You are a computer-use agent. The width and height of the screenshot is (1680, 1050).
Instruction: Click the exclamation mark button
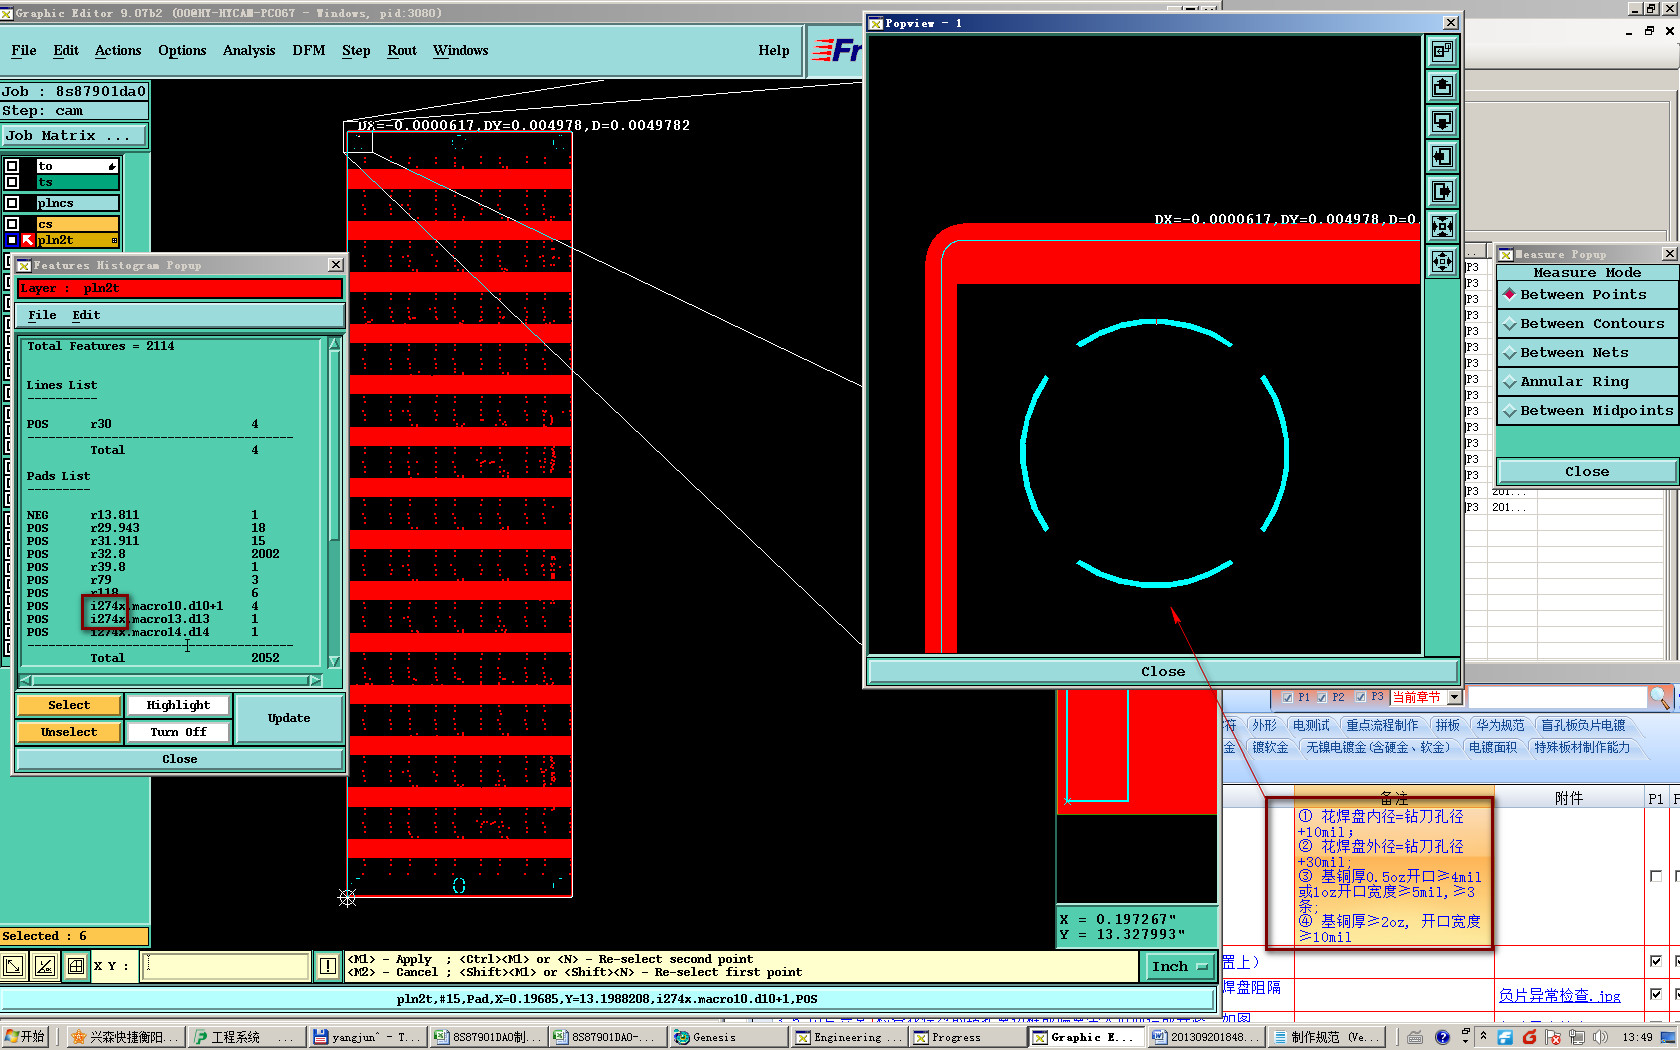coord(328,966)
